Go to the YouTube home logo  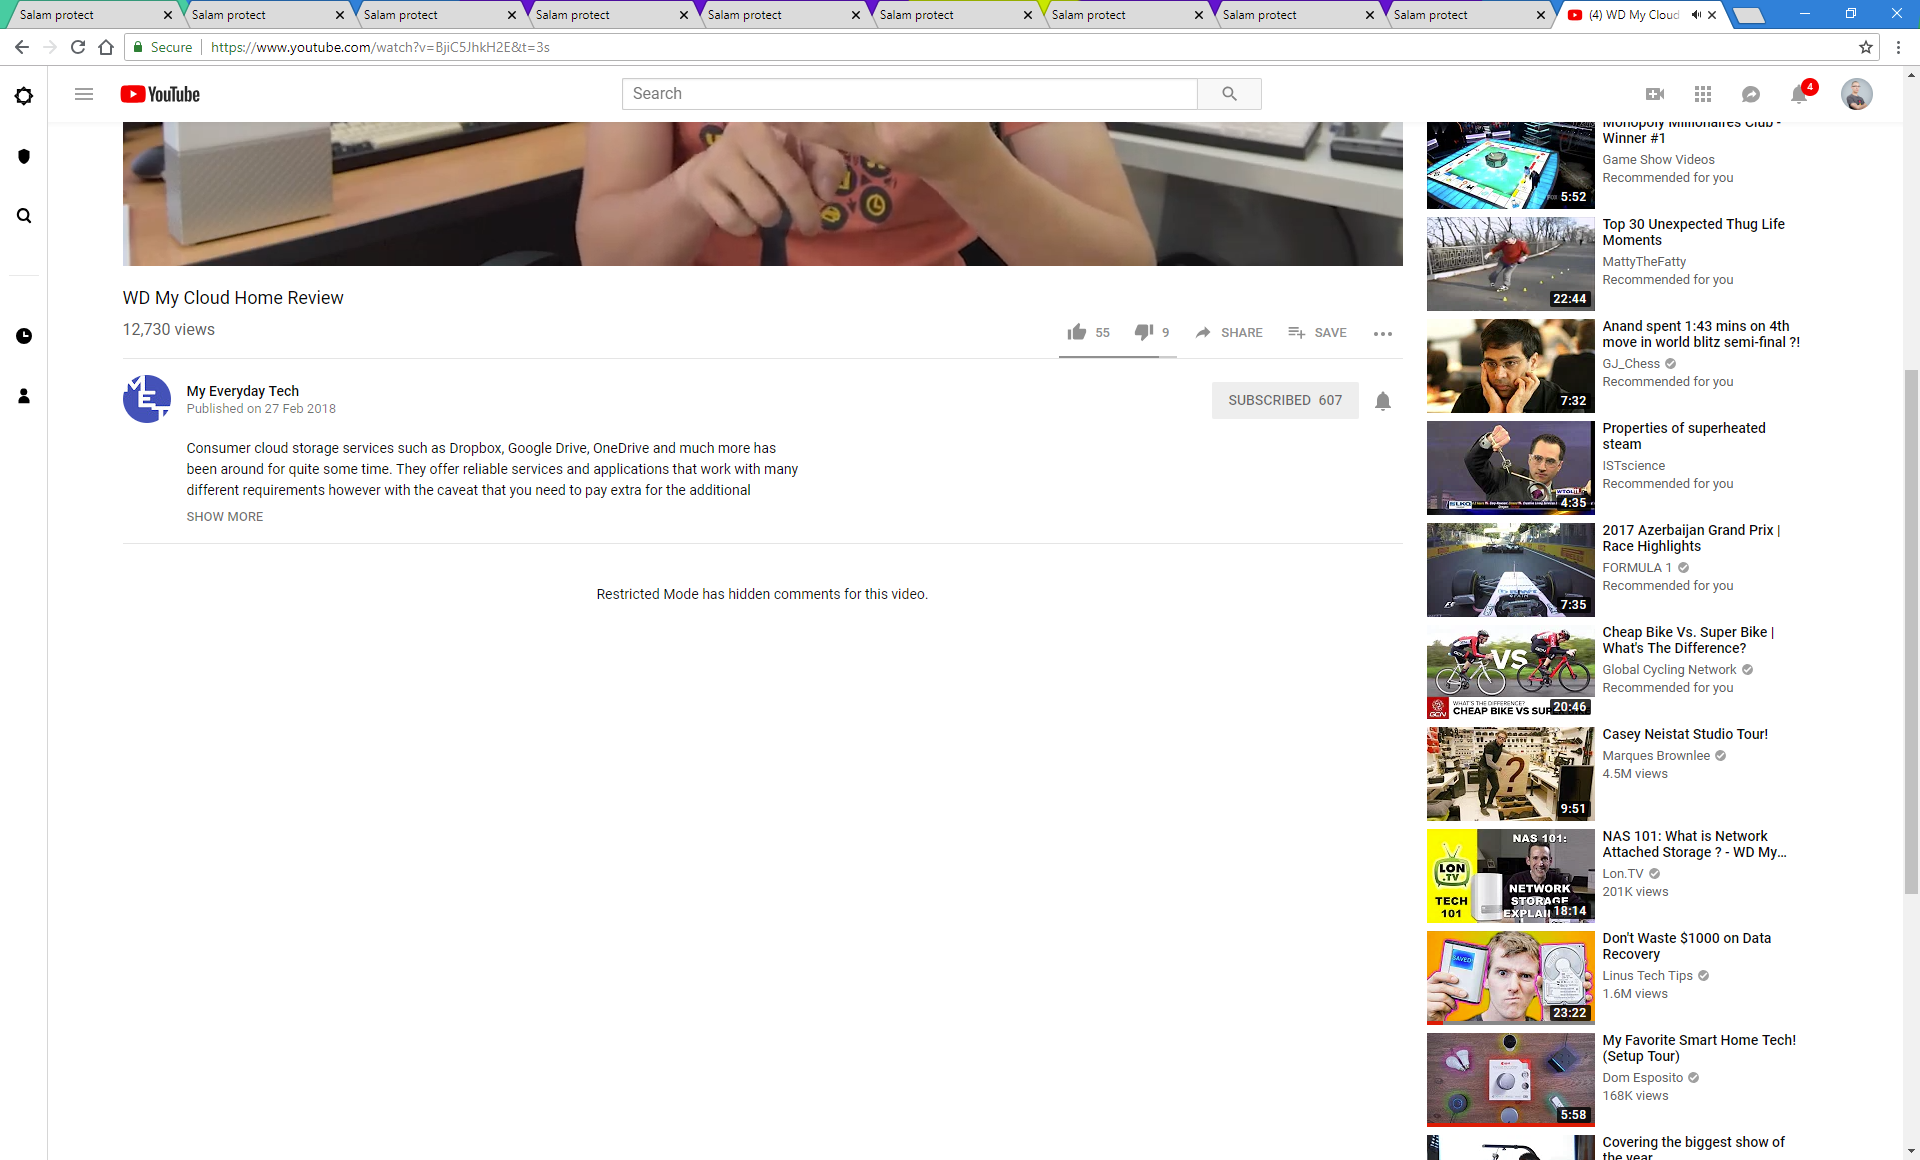click(x=160, y=94)
